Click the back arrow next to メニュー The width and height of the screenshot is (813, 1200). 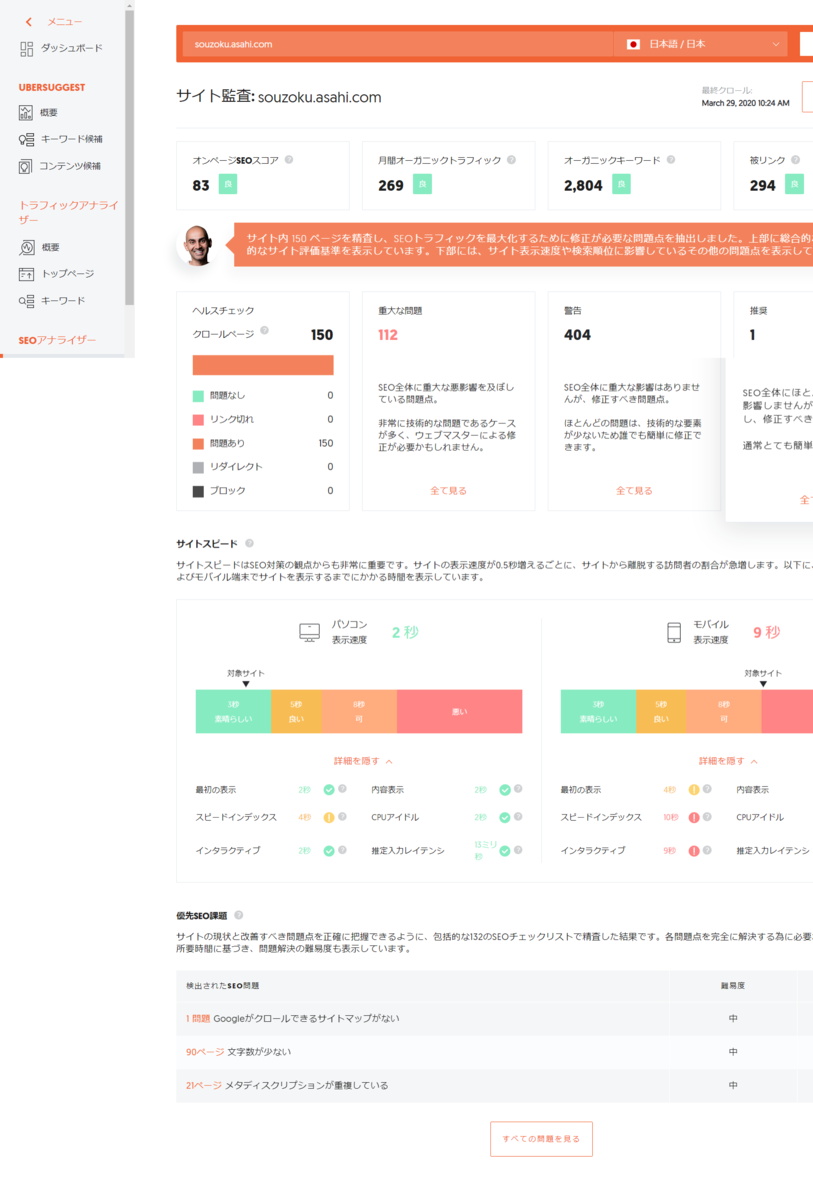pyautogui.click(x=29, y=22)
